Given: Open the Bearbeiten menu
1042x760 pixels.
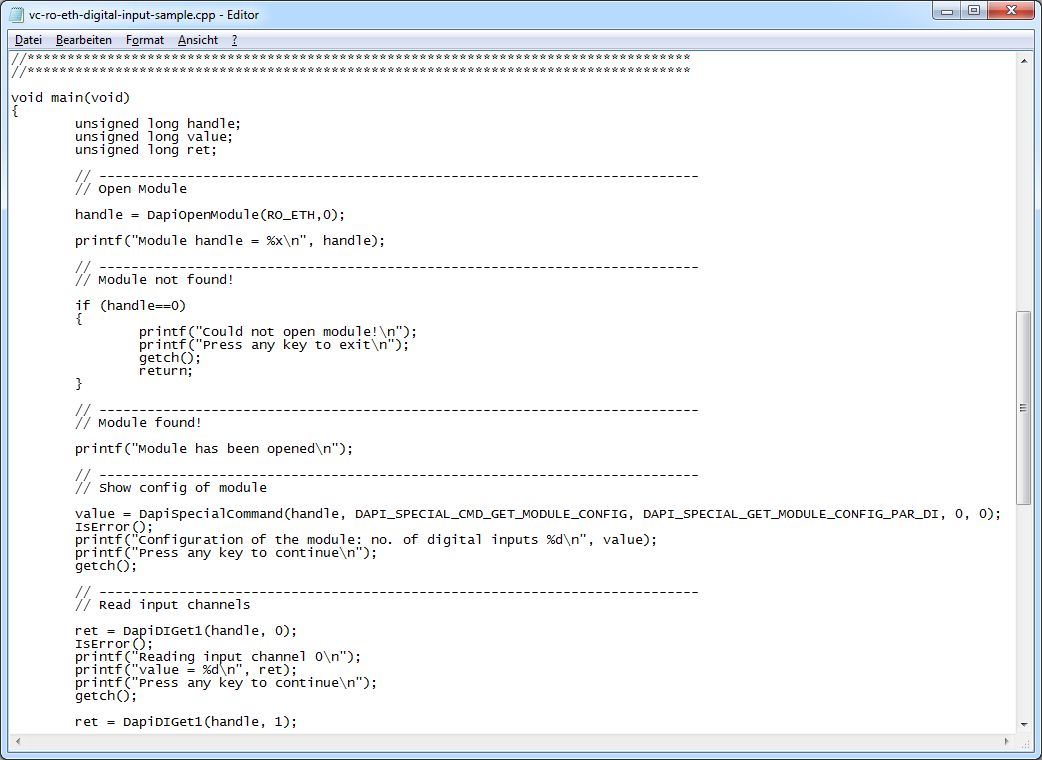Looking at the screenshot, I should pos(84,40).
